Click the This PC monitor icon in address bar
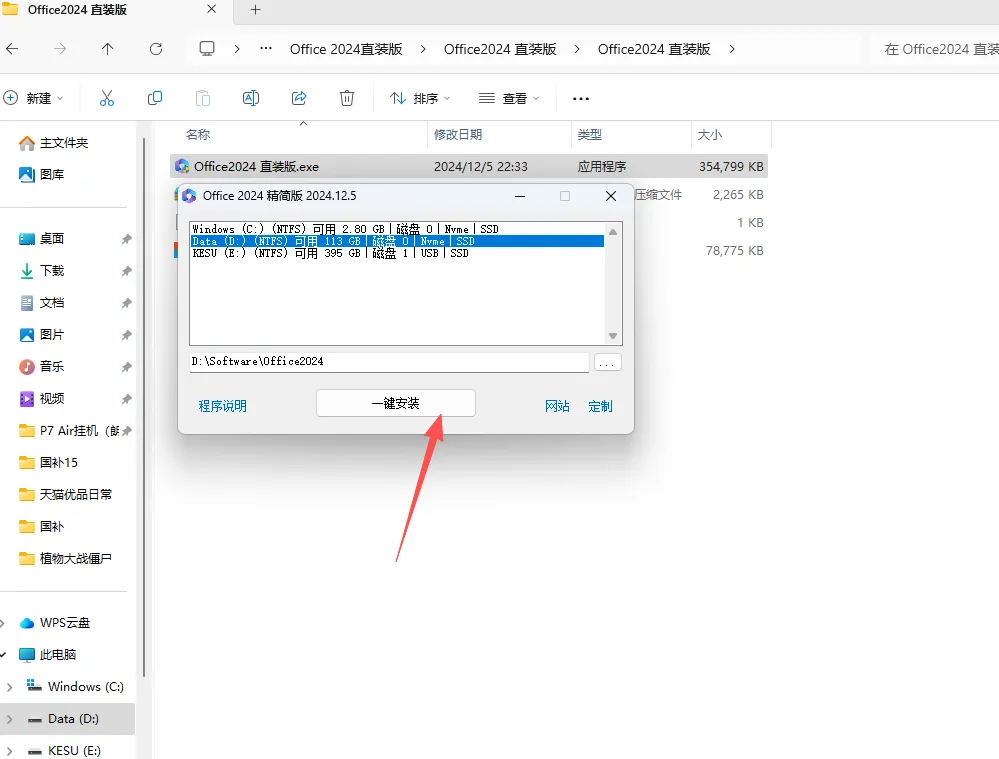This screenshot has height=759, width=999. (x=207, y=48)
